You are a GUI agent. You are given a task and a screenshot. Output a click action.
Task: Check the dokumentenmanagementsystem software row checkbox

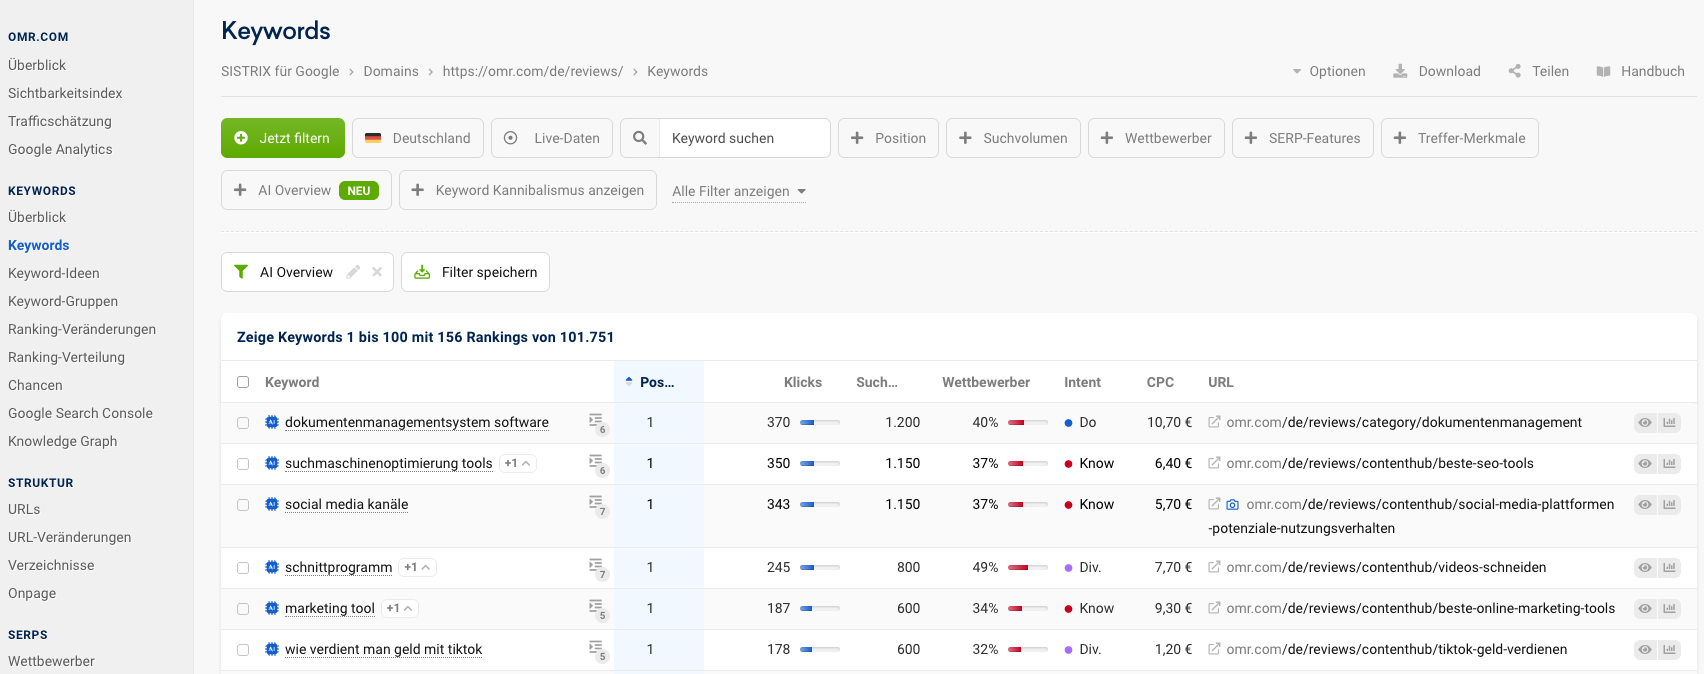(x=243, y=423)
